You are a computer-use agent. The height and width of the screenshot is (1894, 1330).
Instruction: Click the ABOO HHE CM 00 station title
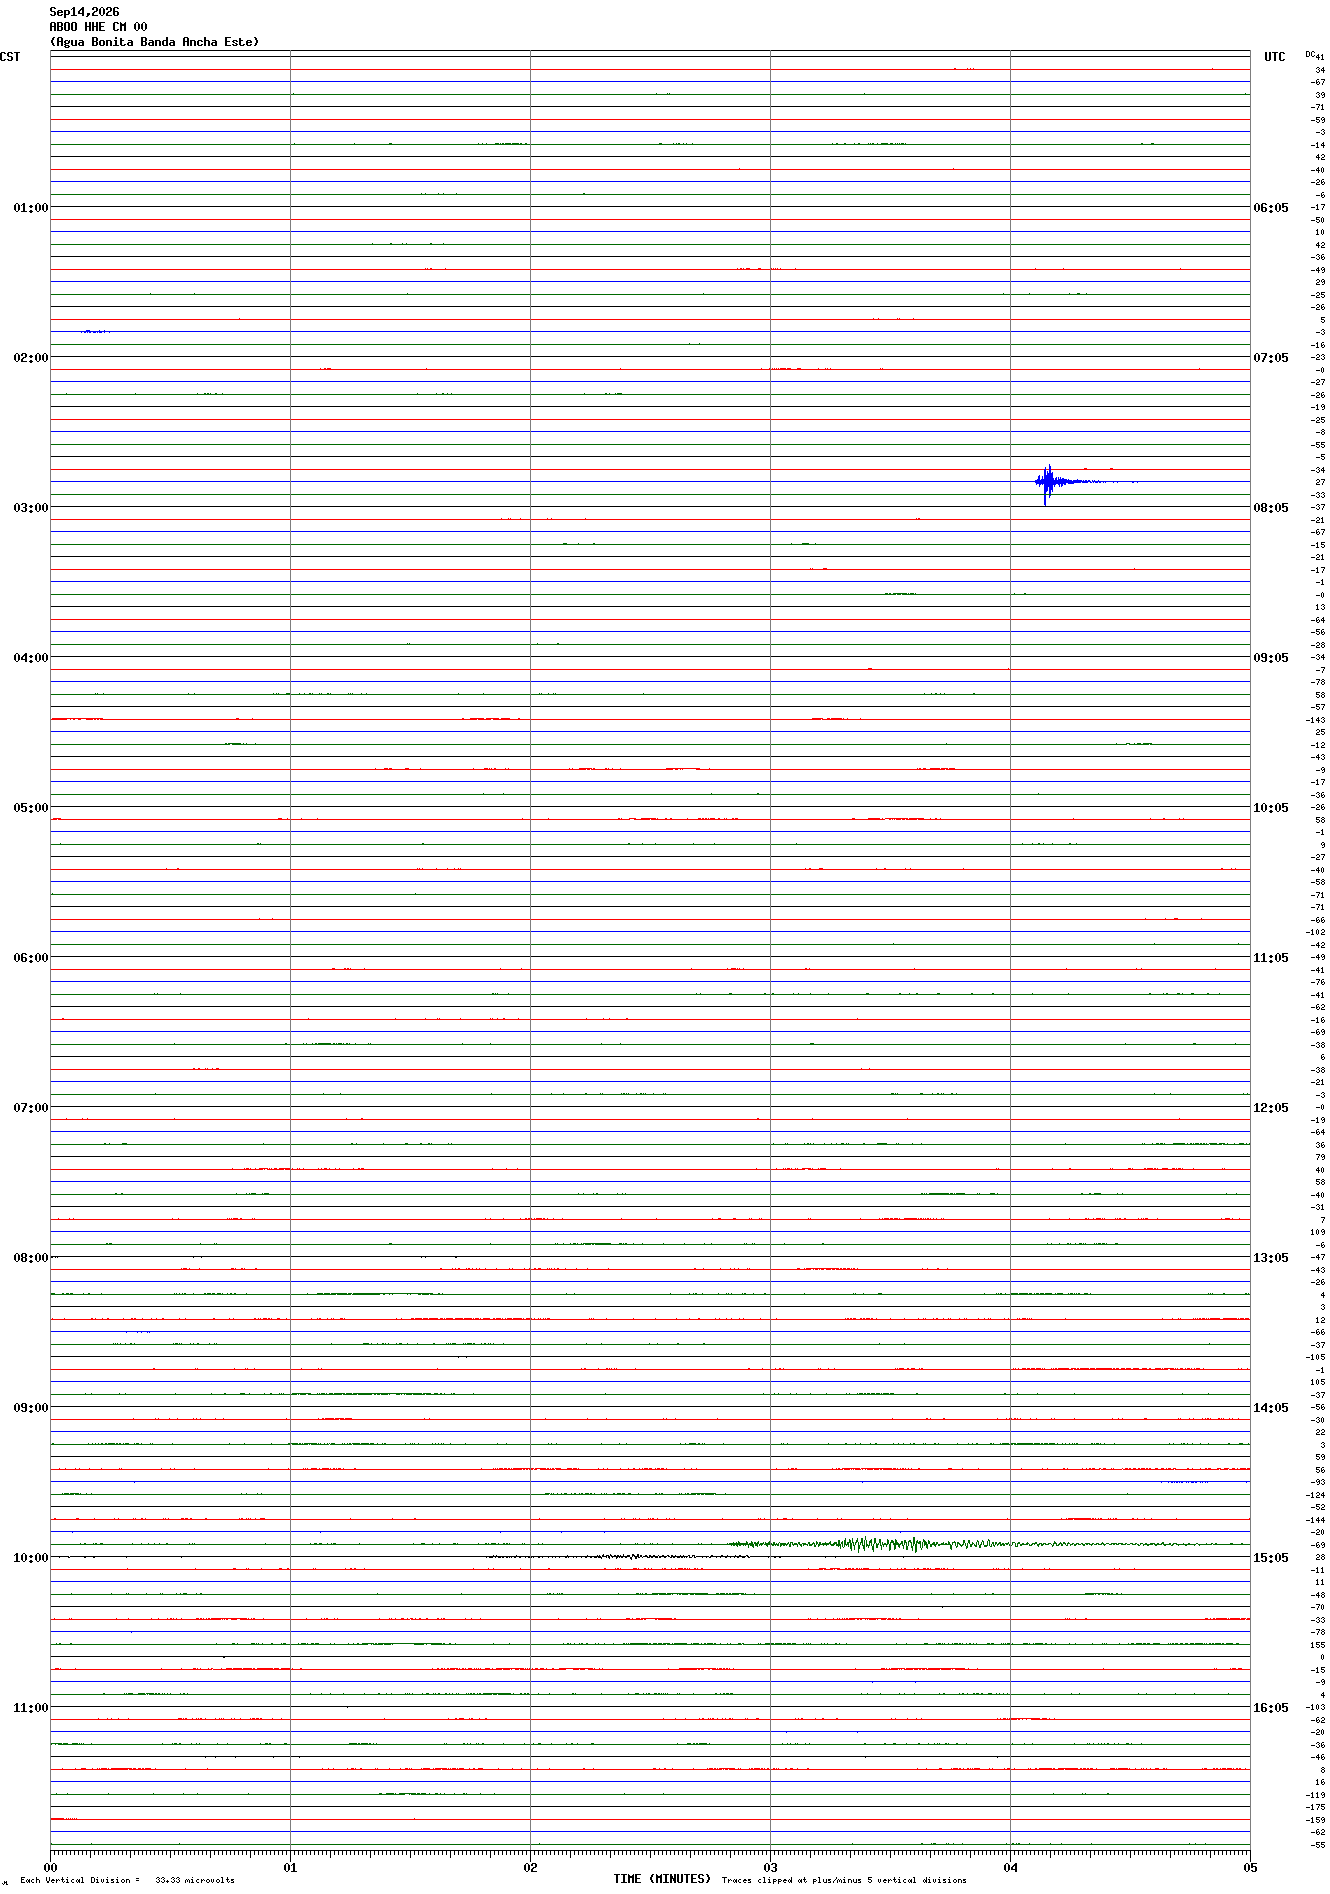pyautogui.click(x=98, y=27)
